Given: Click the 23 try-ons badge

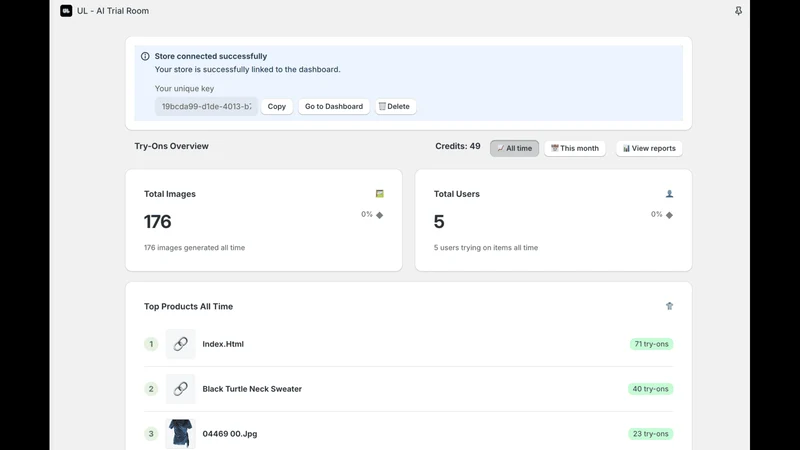Looking at the screenshot, I should 651,434.
